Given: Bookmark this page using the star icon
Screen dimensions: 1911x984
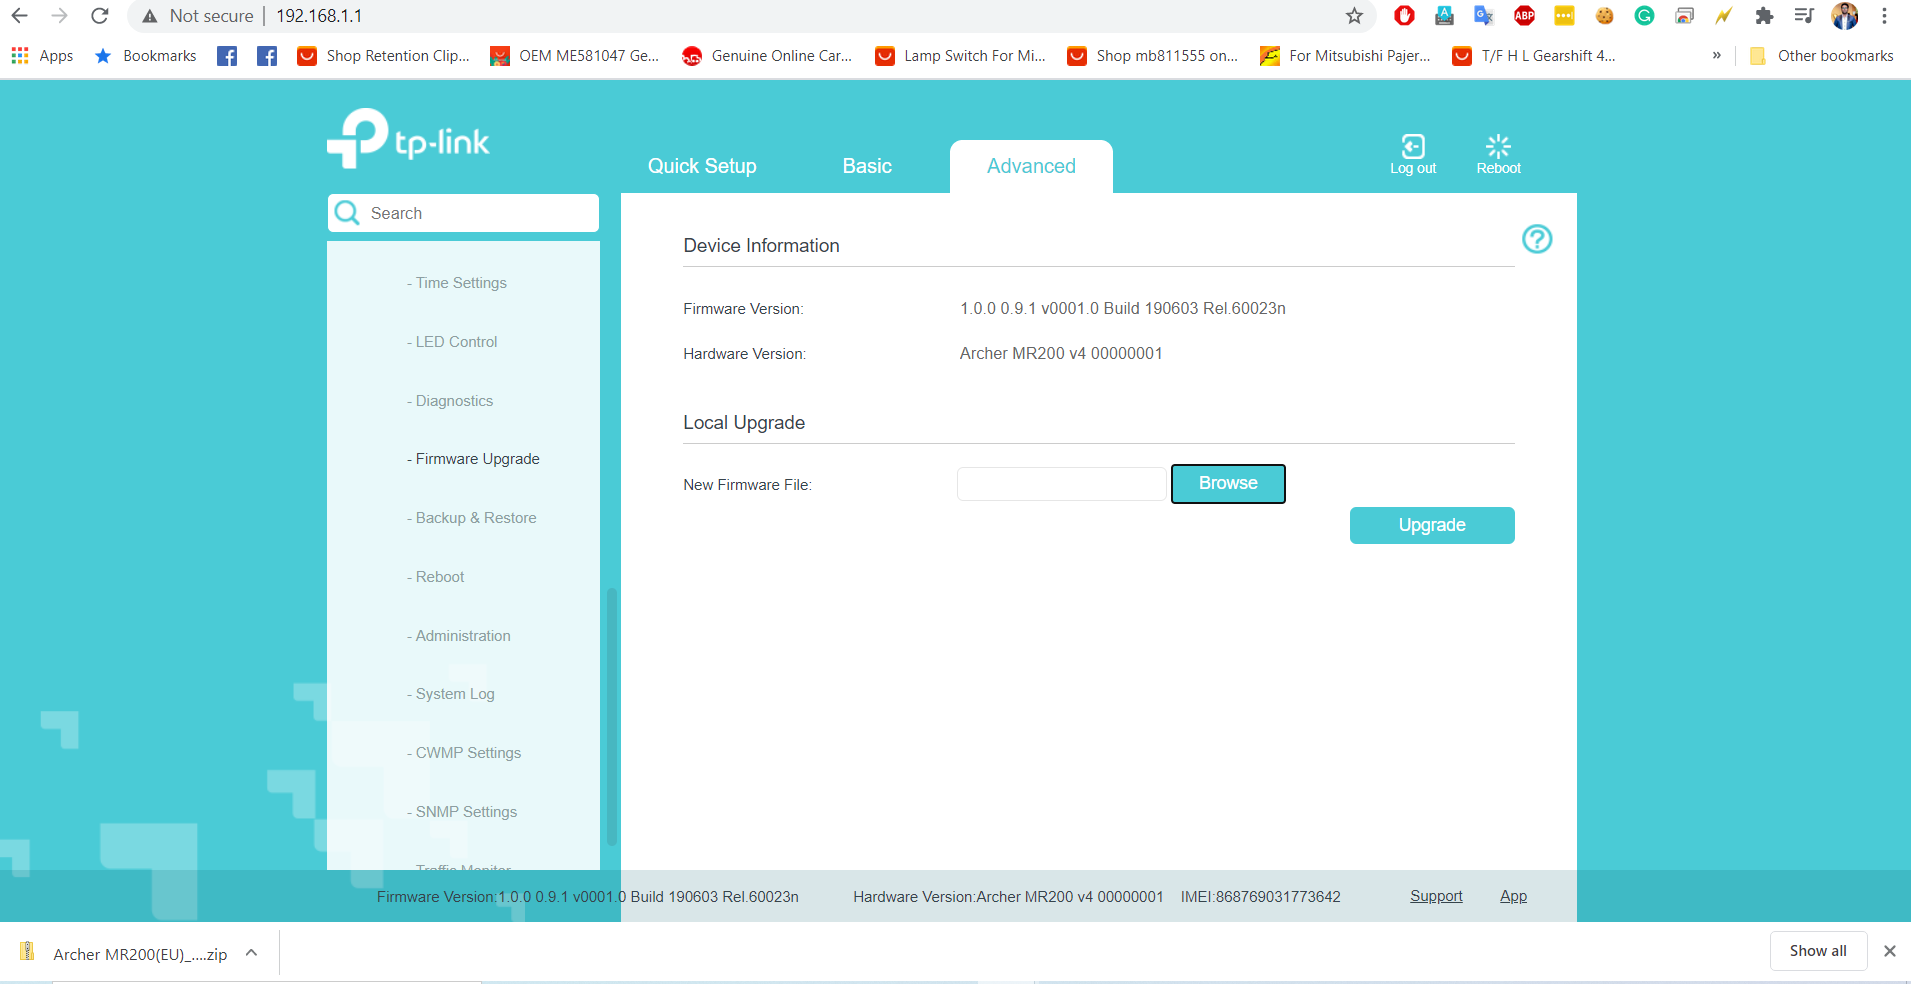Looking at the screenshot, I should coord(1355,16).
